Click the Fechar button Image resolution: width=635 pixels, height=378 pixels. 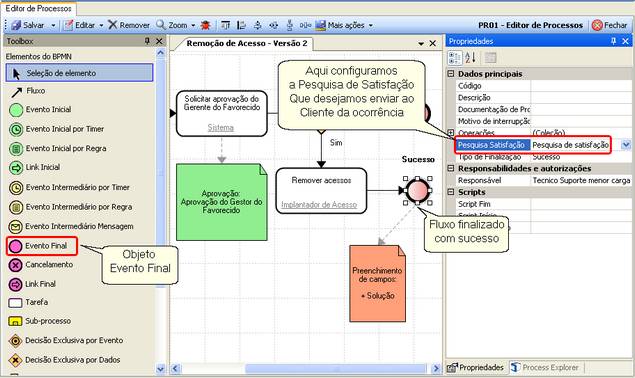[x=609, y=25]
